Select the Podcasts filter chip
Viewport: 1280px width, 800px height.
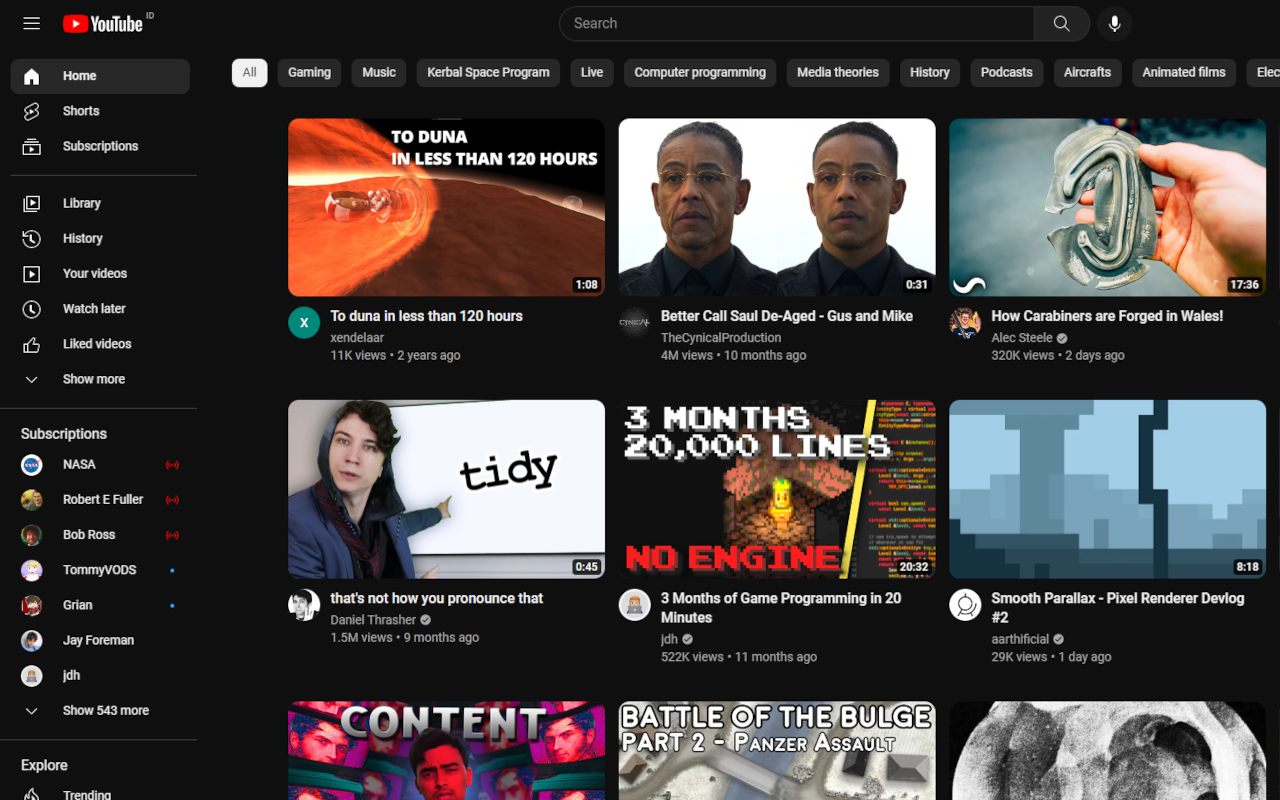[1006, 73]
